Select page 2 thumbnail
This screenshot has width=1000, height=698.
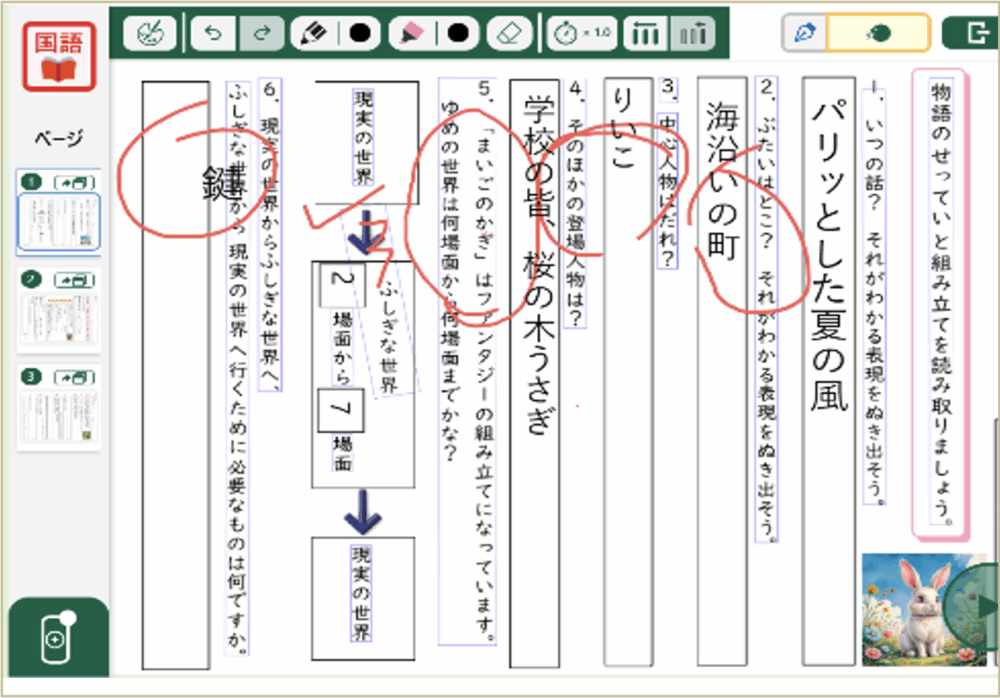(60, 319)
